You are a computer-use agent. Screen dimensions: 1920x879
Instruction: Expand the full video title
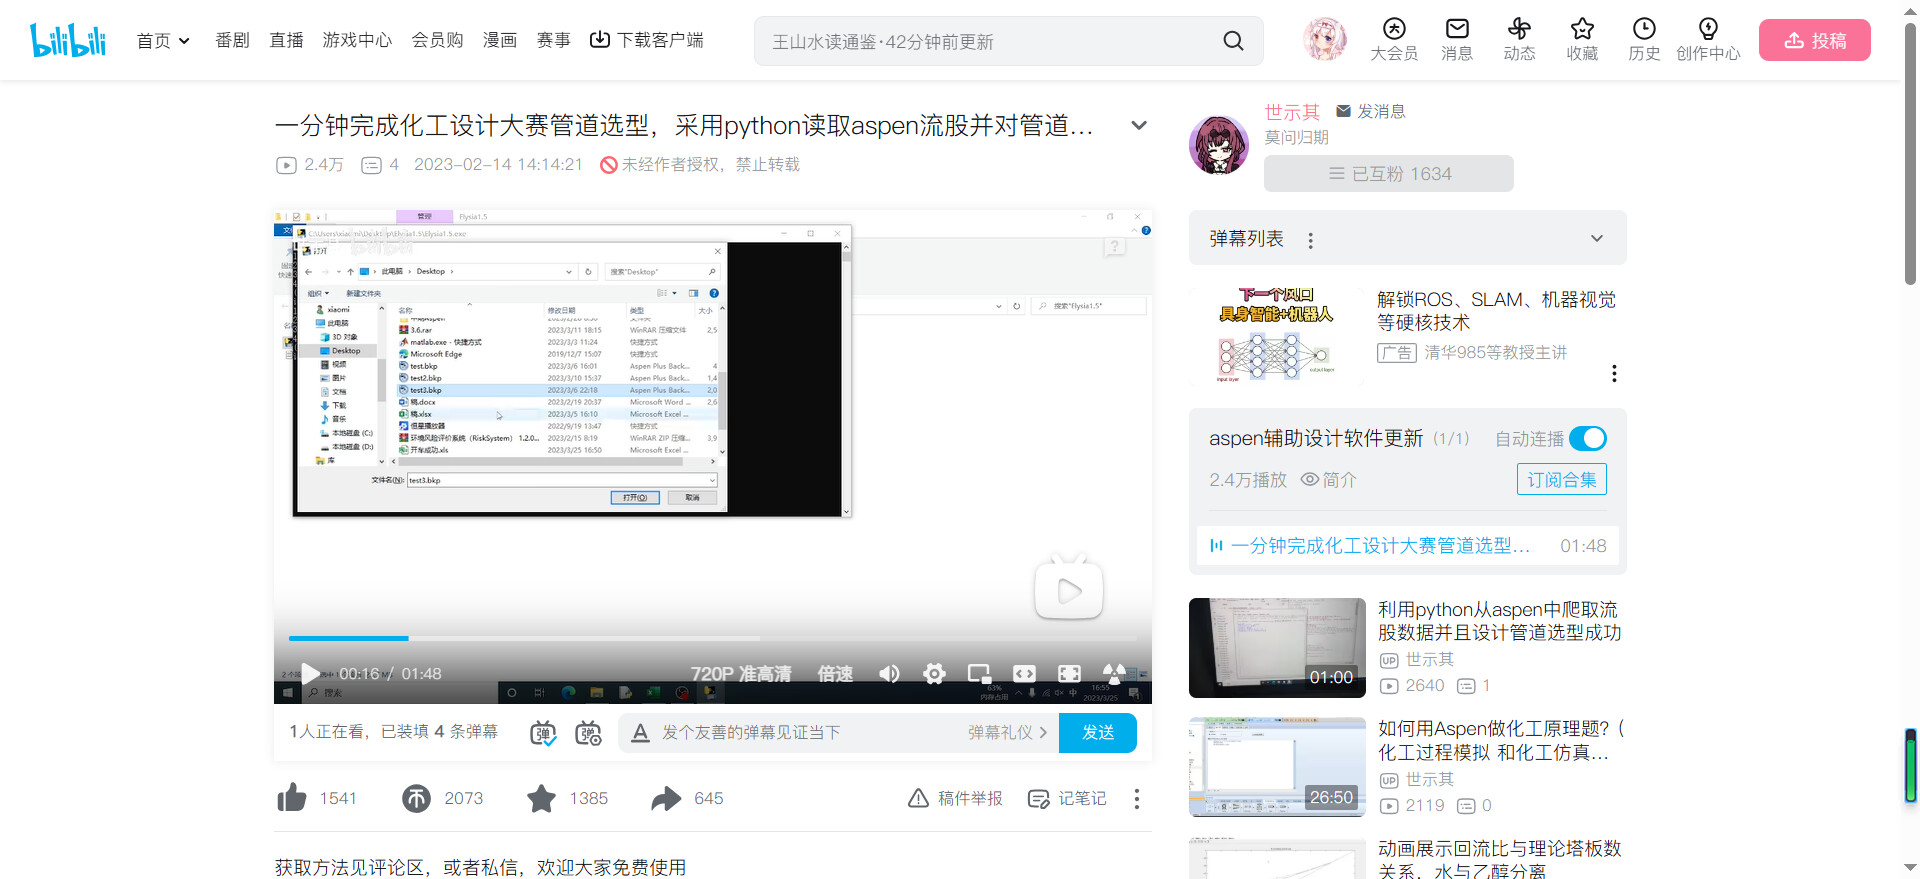[1138, 126]
